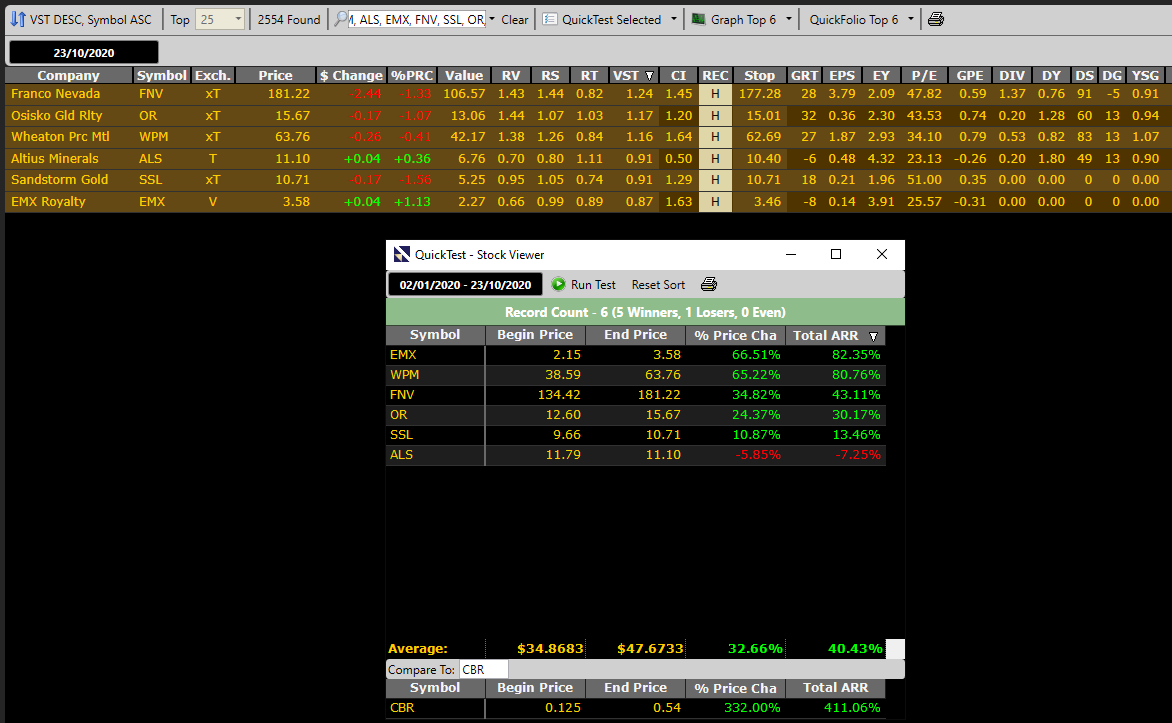The height and width of the screenshot is (723, 1172).
Task: Print QuickTest results via its printer icon
Action: point(709,284)
